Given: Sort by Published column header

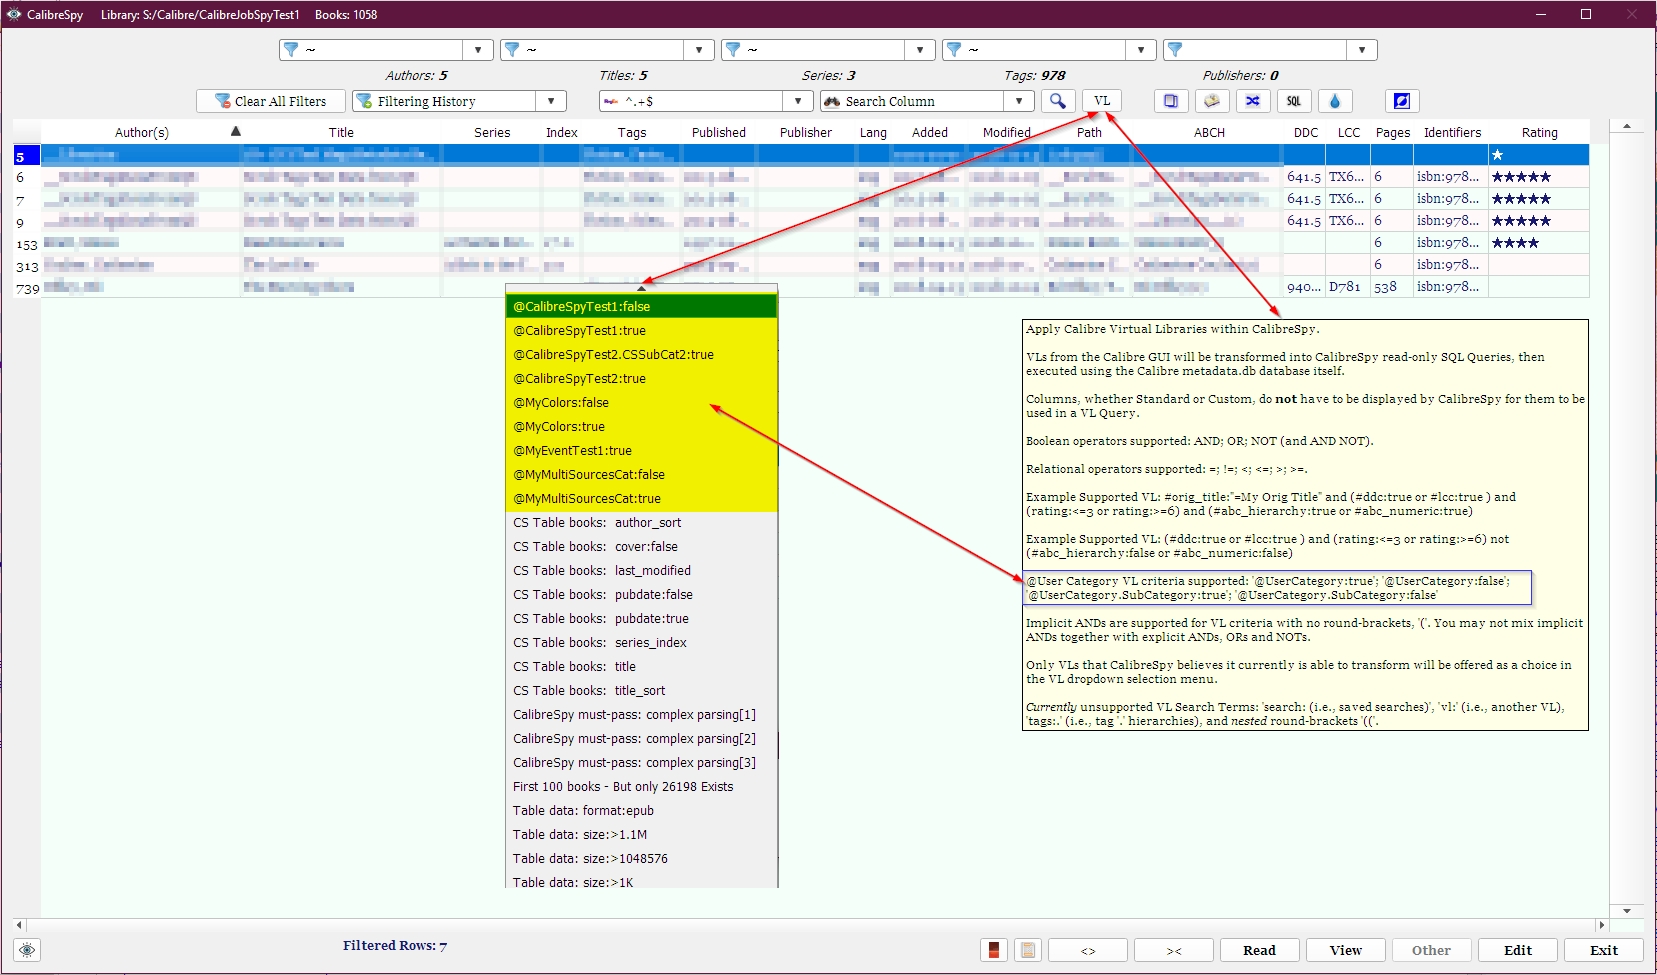Looking at the screenshot, I should 719,132.
